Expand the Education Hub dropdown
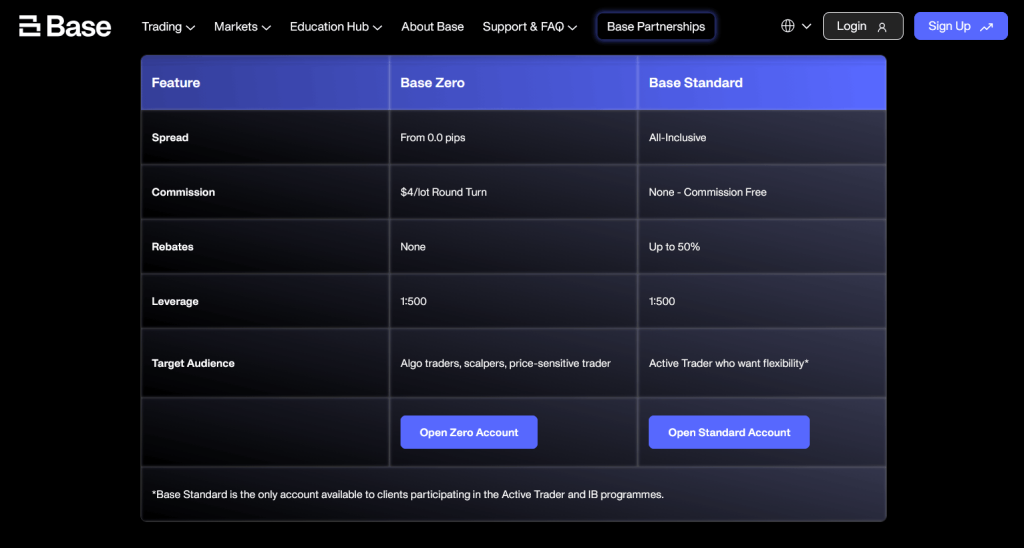The image size is (1024, 548). pyautogui.click(x=336, y=27)
